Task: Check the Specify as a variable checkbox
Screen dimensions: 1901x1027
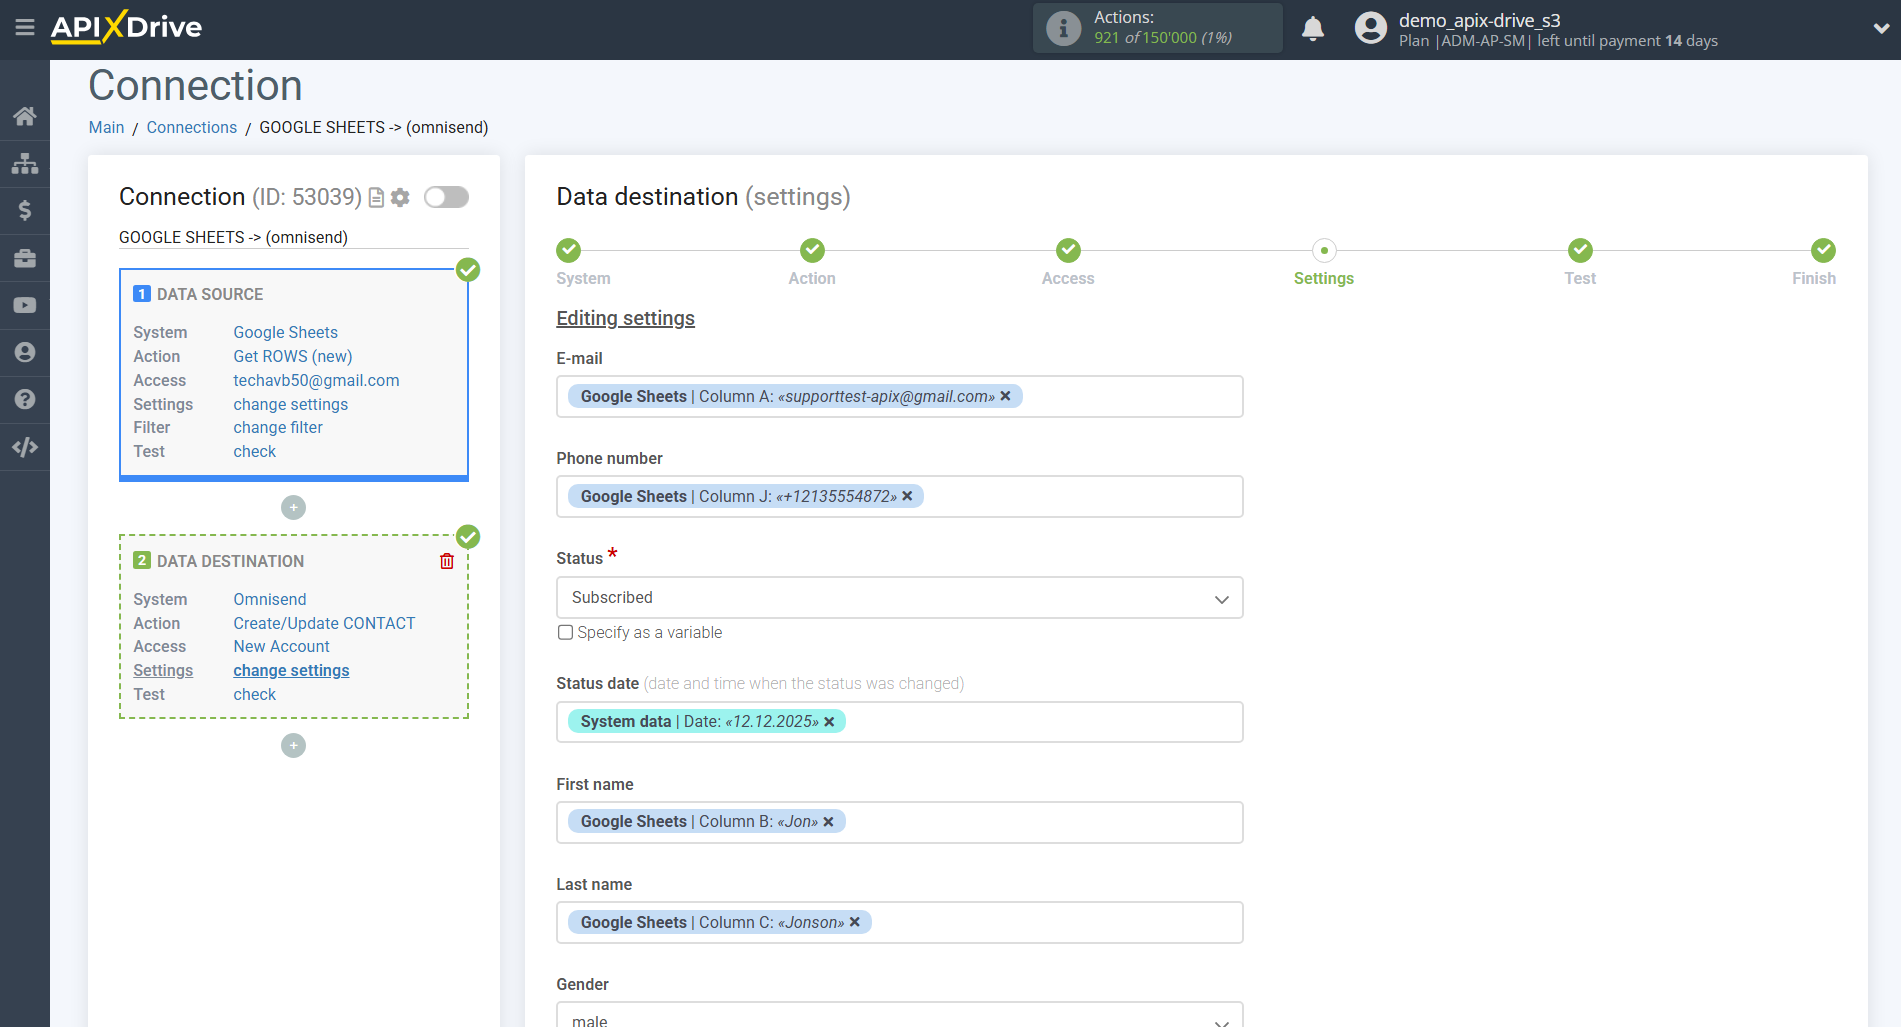Action: (x=565, y=632)
